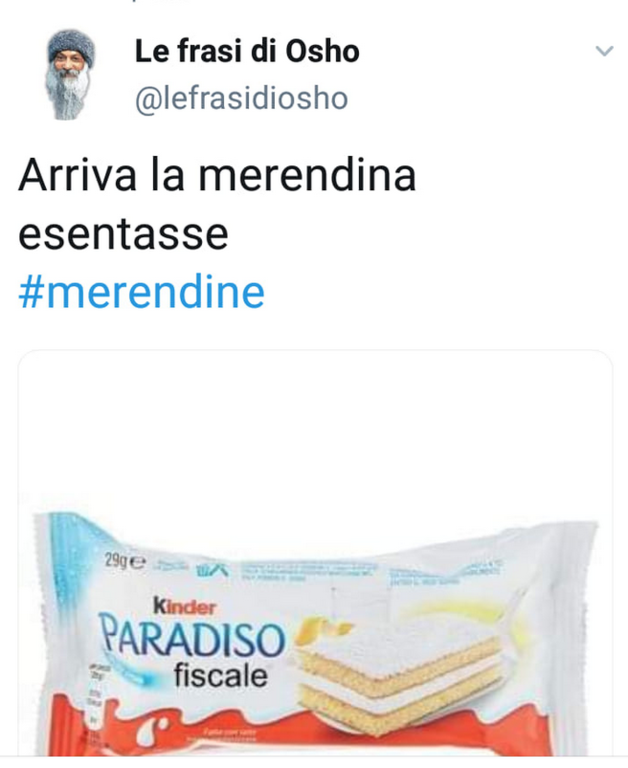Visit the @lefrasidiosho handle link
This screenshot has width=628, height=768.
click(x=241, y=98)
